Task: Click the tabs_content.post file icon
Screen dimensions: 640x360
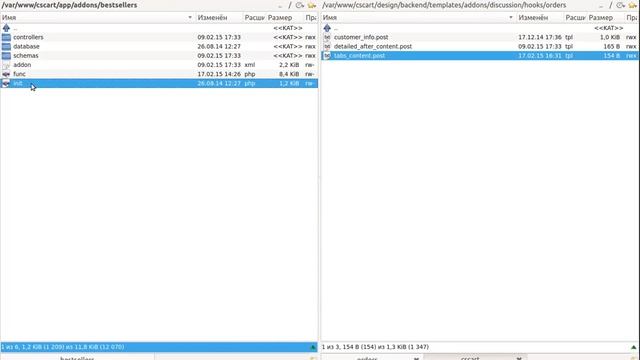Action: (327, 56)
